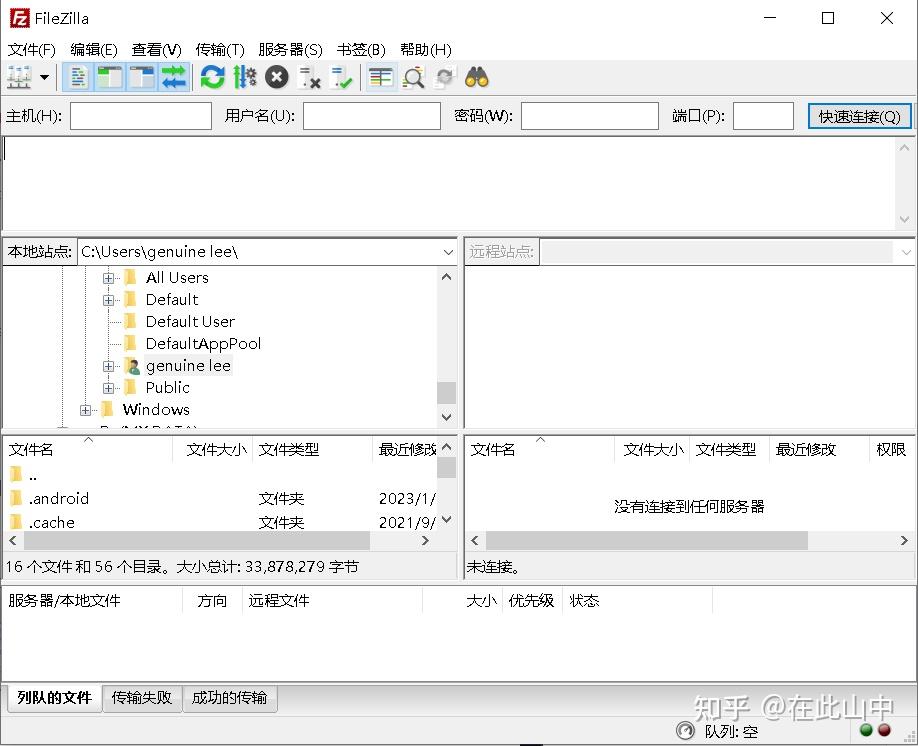Viewport: 918px width, 746px height.
Task: Click the green activity indicator light
Action: tap(866, 730)
